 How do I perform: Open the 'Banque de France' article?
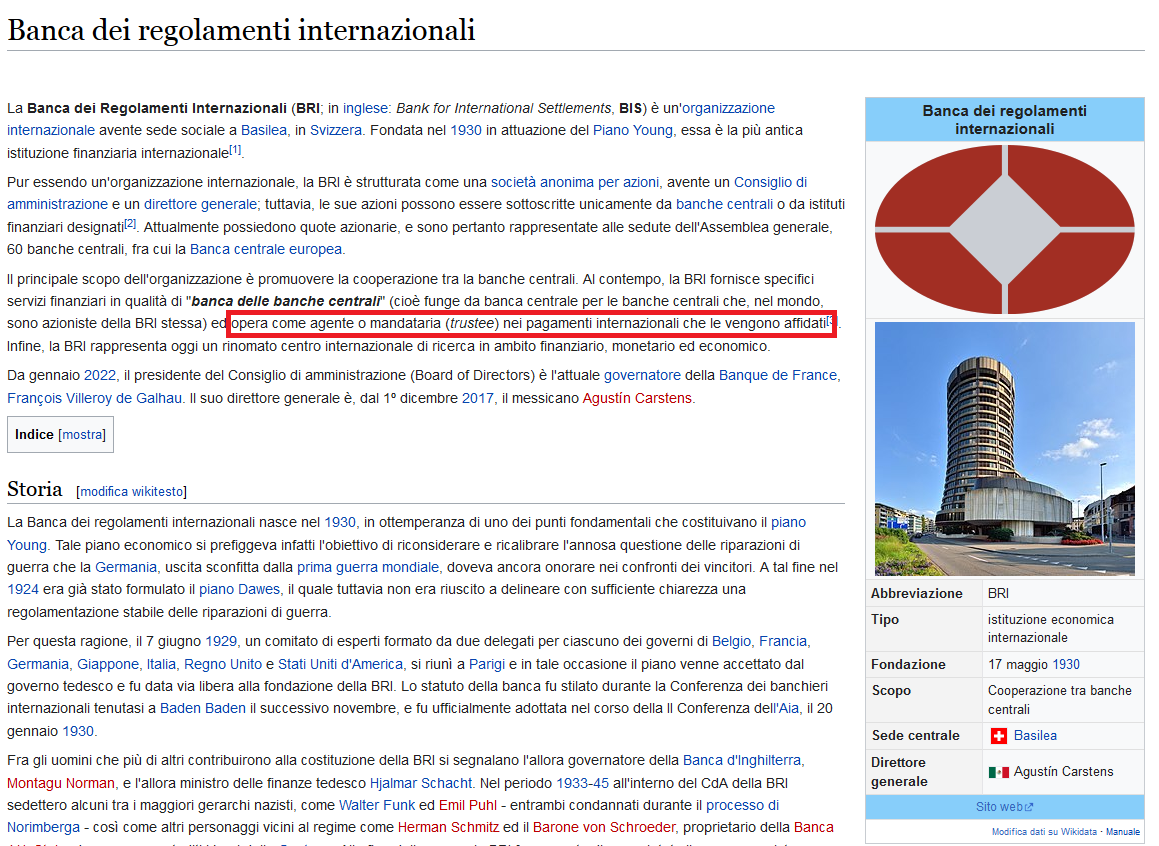tap(778, 375)
